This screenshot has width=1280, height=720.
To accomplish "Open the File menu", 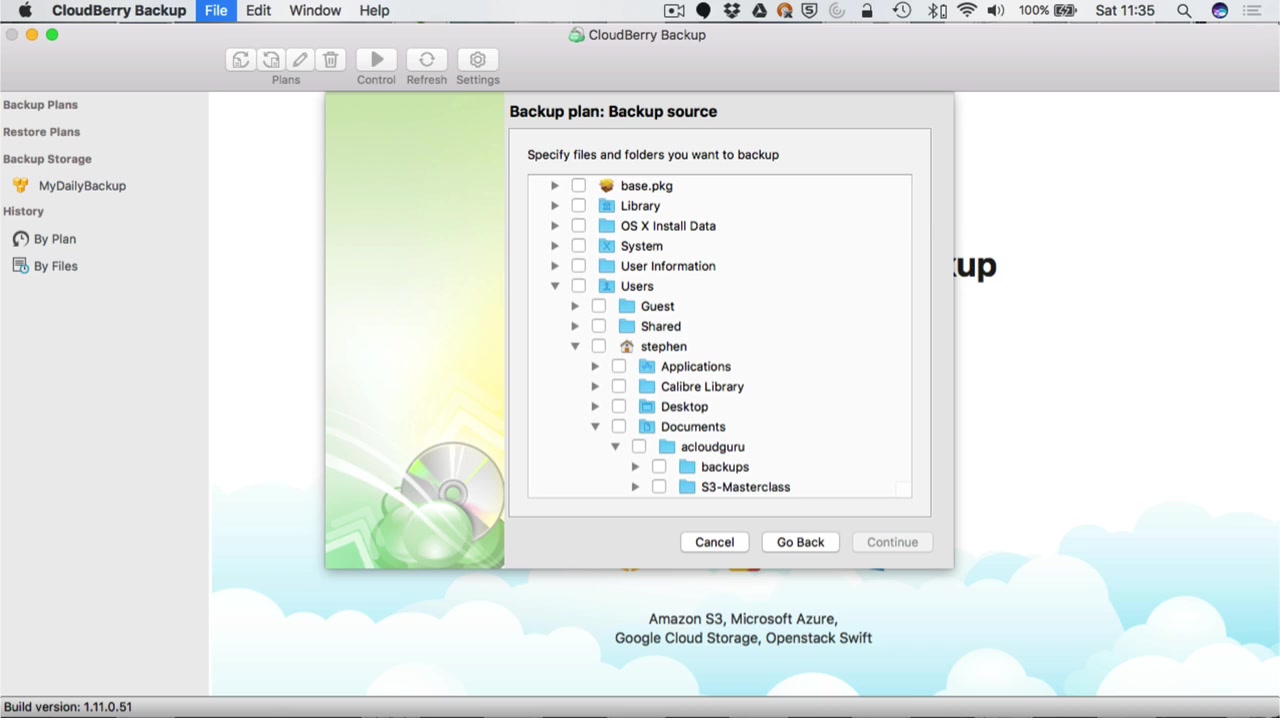I will click(216, 11).
